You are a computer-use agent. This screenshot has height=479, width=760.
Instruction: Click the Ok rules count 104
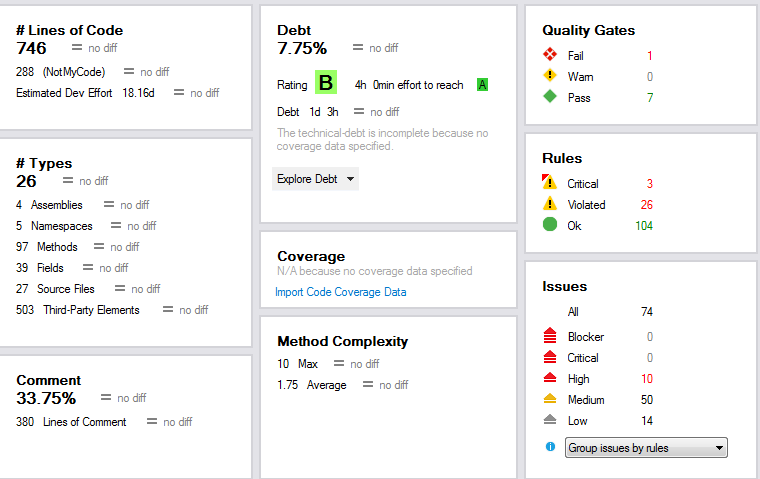tap(644, 225)
